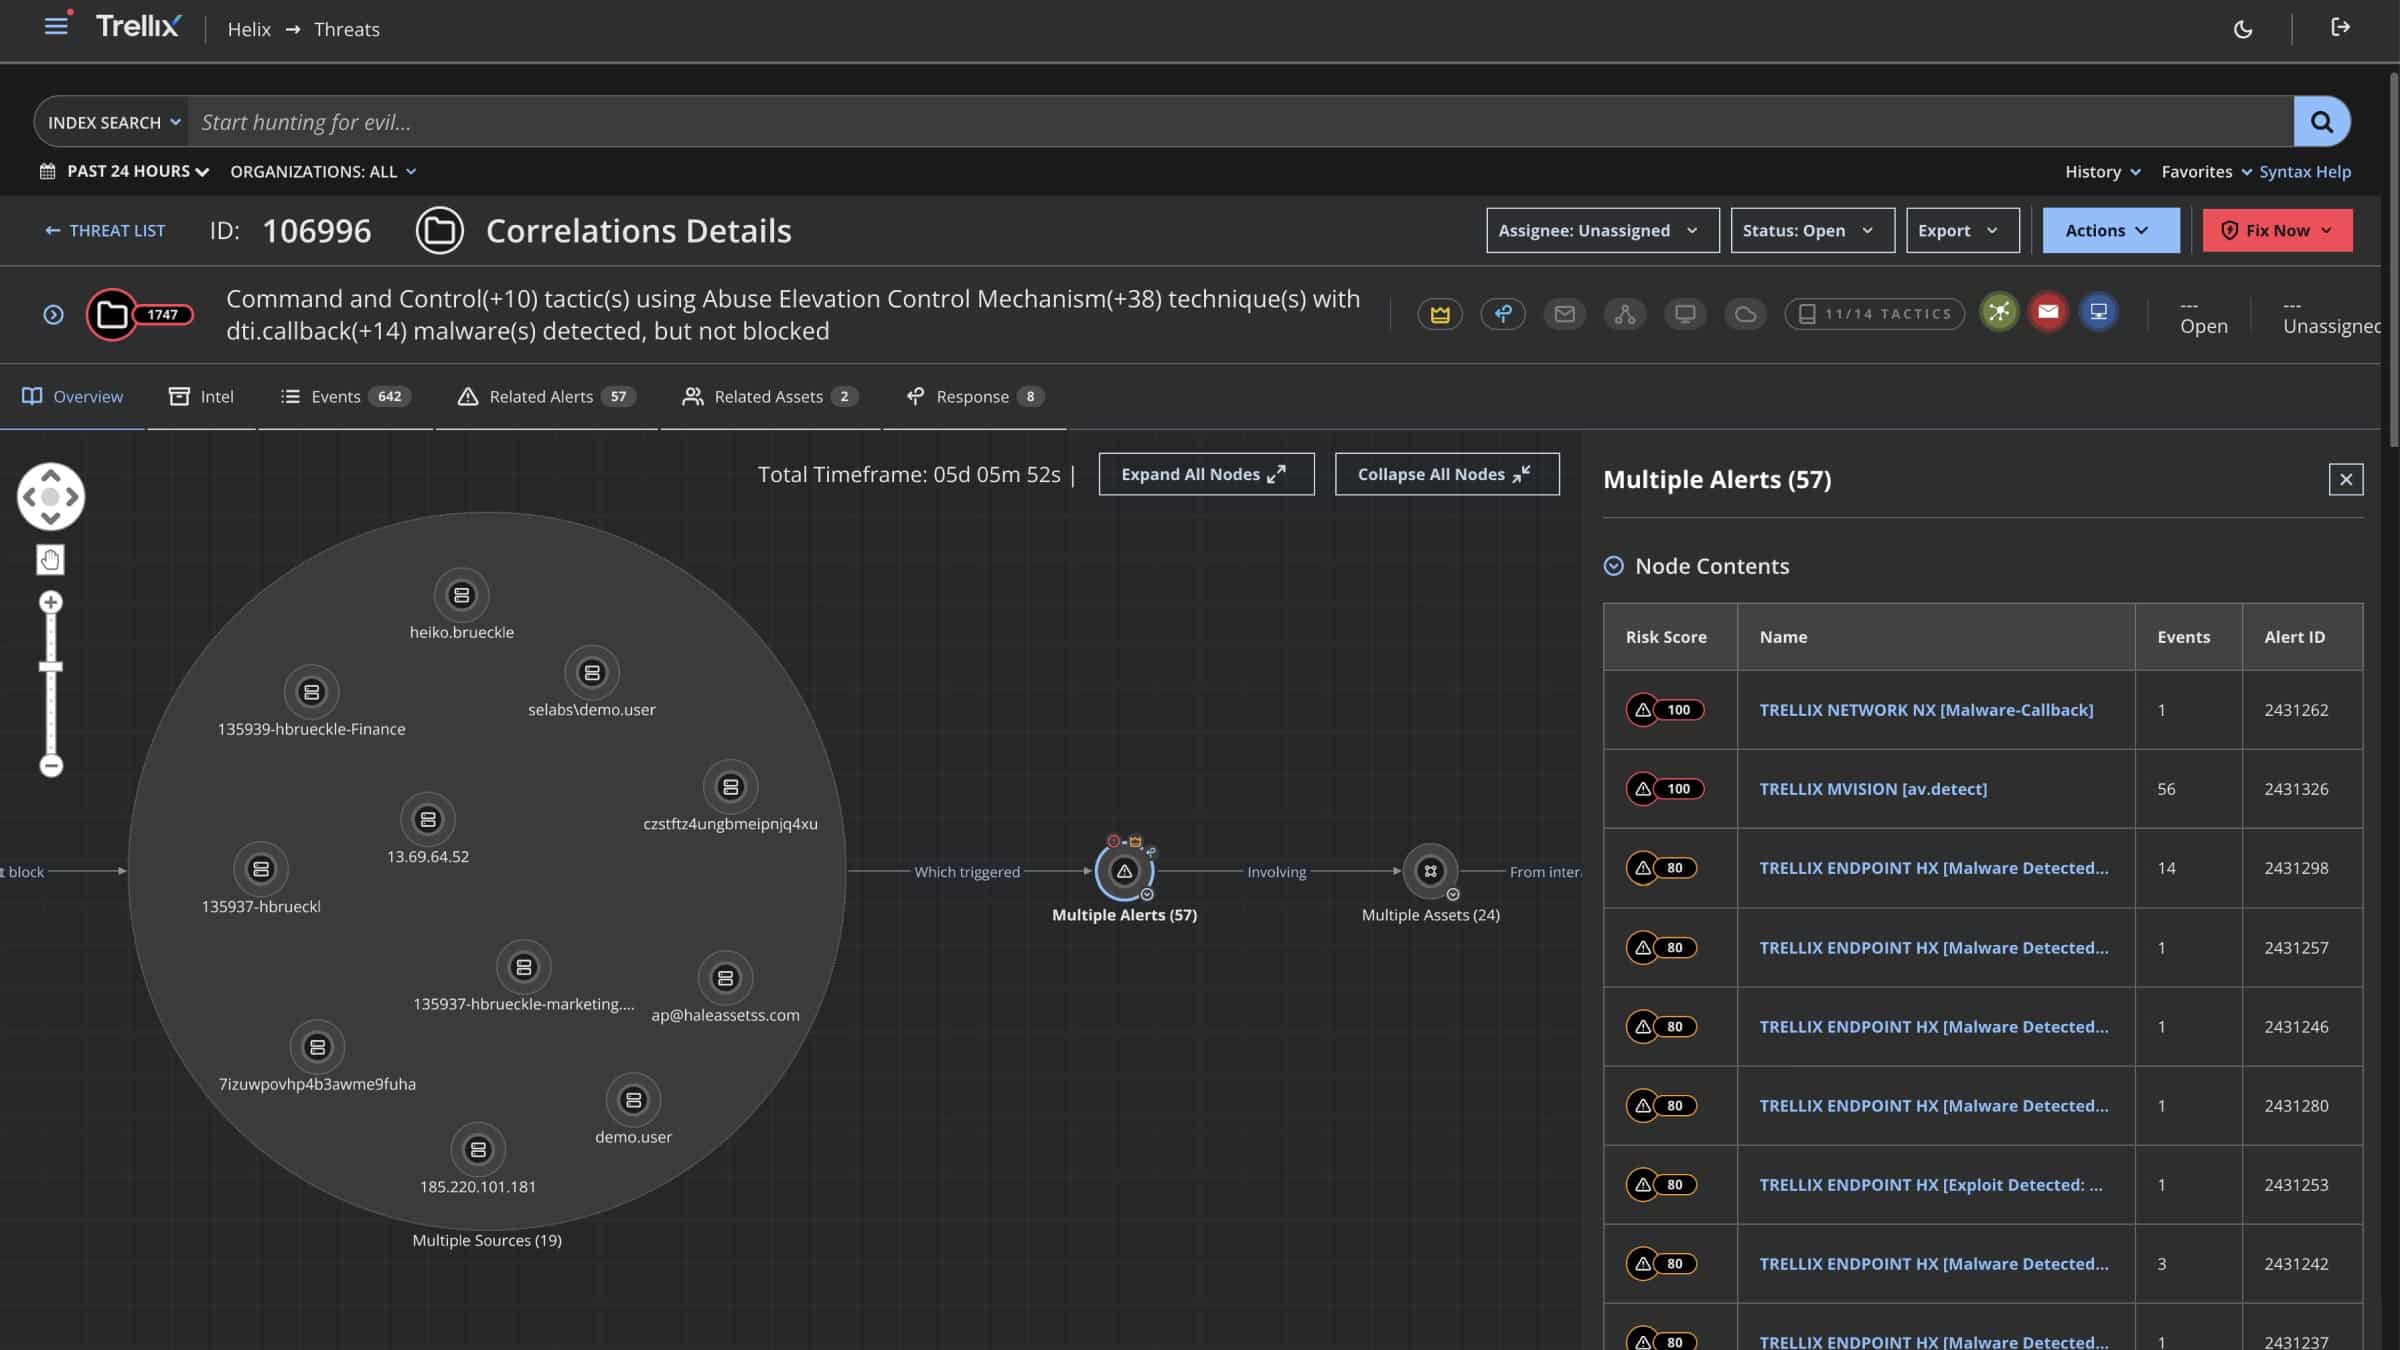Open TRELLIX MVISION [av.detect] alert
2400x1350 pixels.
(x=1872, y=789)
